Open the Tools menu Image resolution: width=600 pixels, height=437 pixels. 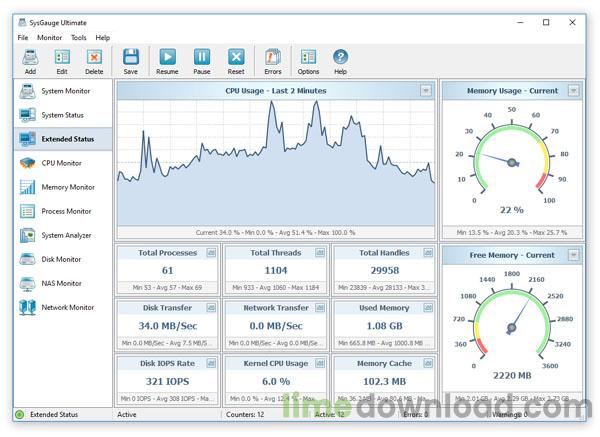tap(79, 37)
